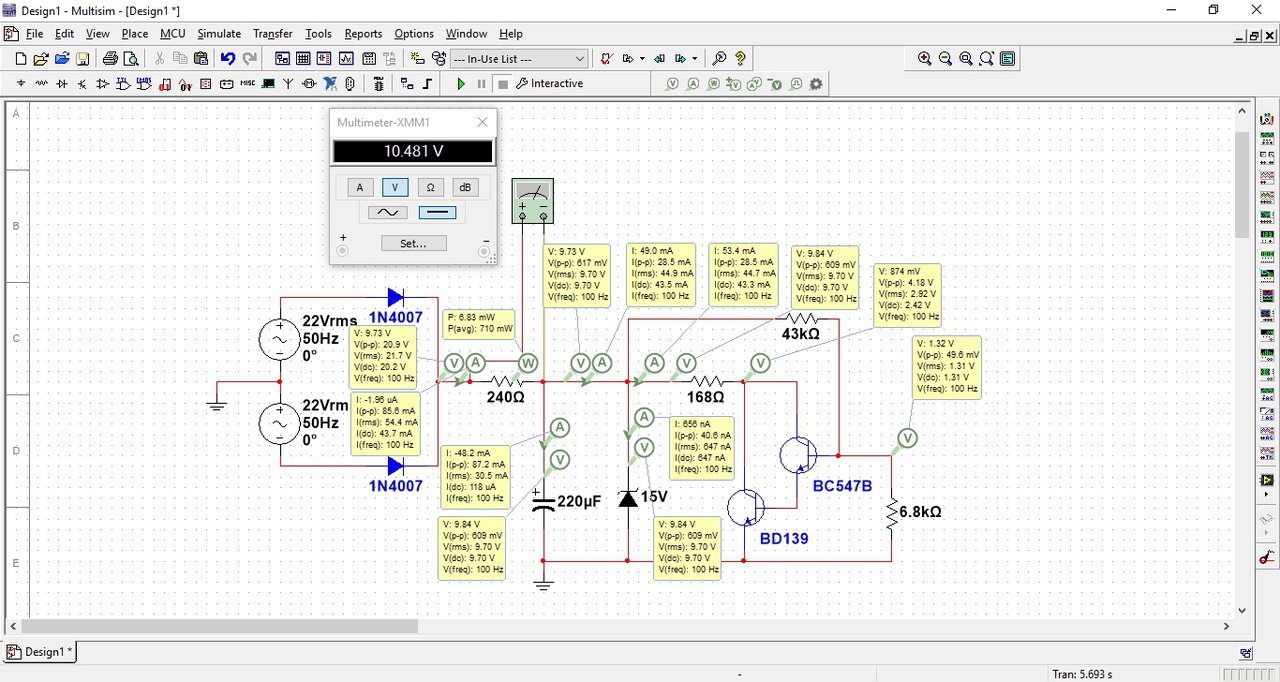Click the Print icon in toolbar
This screenshot has height=682, width=1280.
pyautogui.click(x=110, y=59)
